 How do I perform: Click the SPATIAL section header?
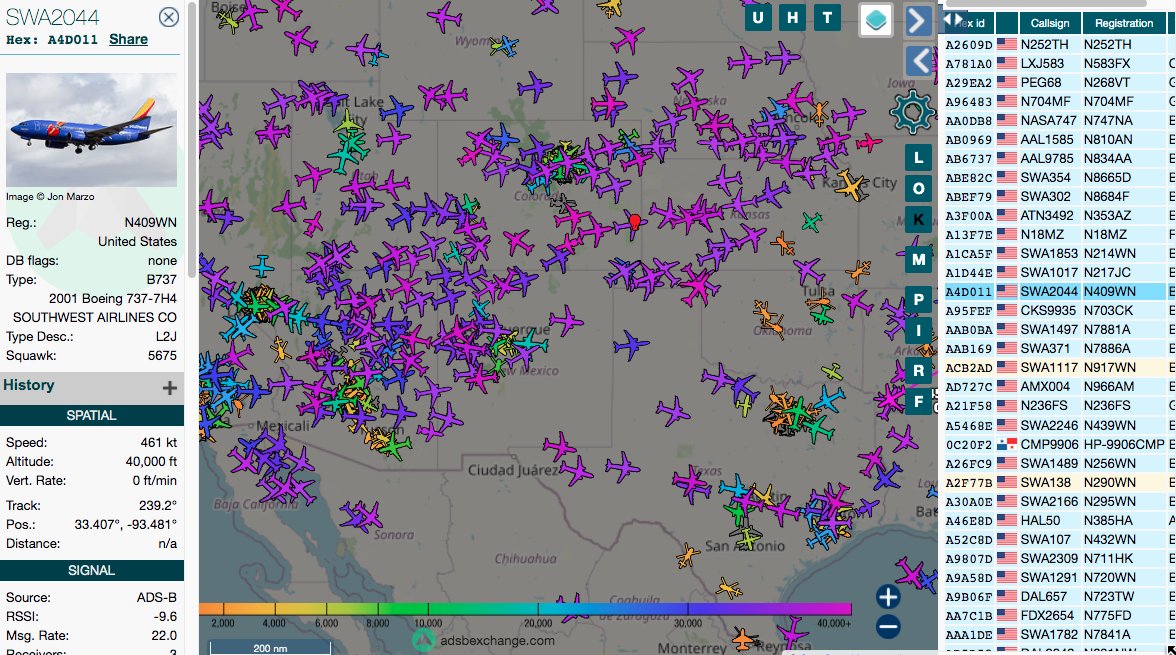pos(92,416)
